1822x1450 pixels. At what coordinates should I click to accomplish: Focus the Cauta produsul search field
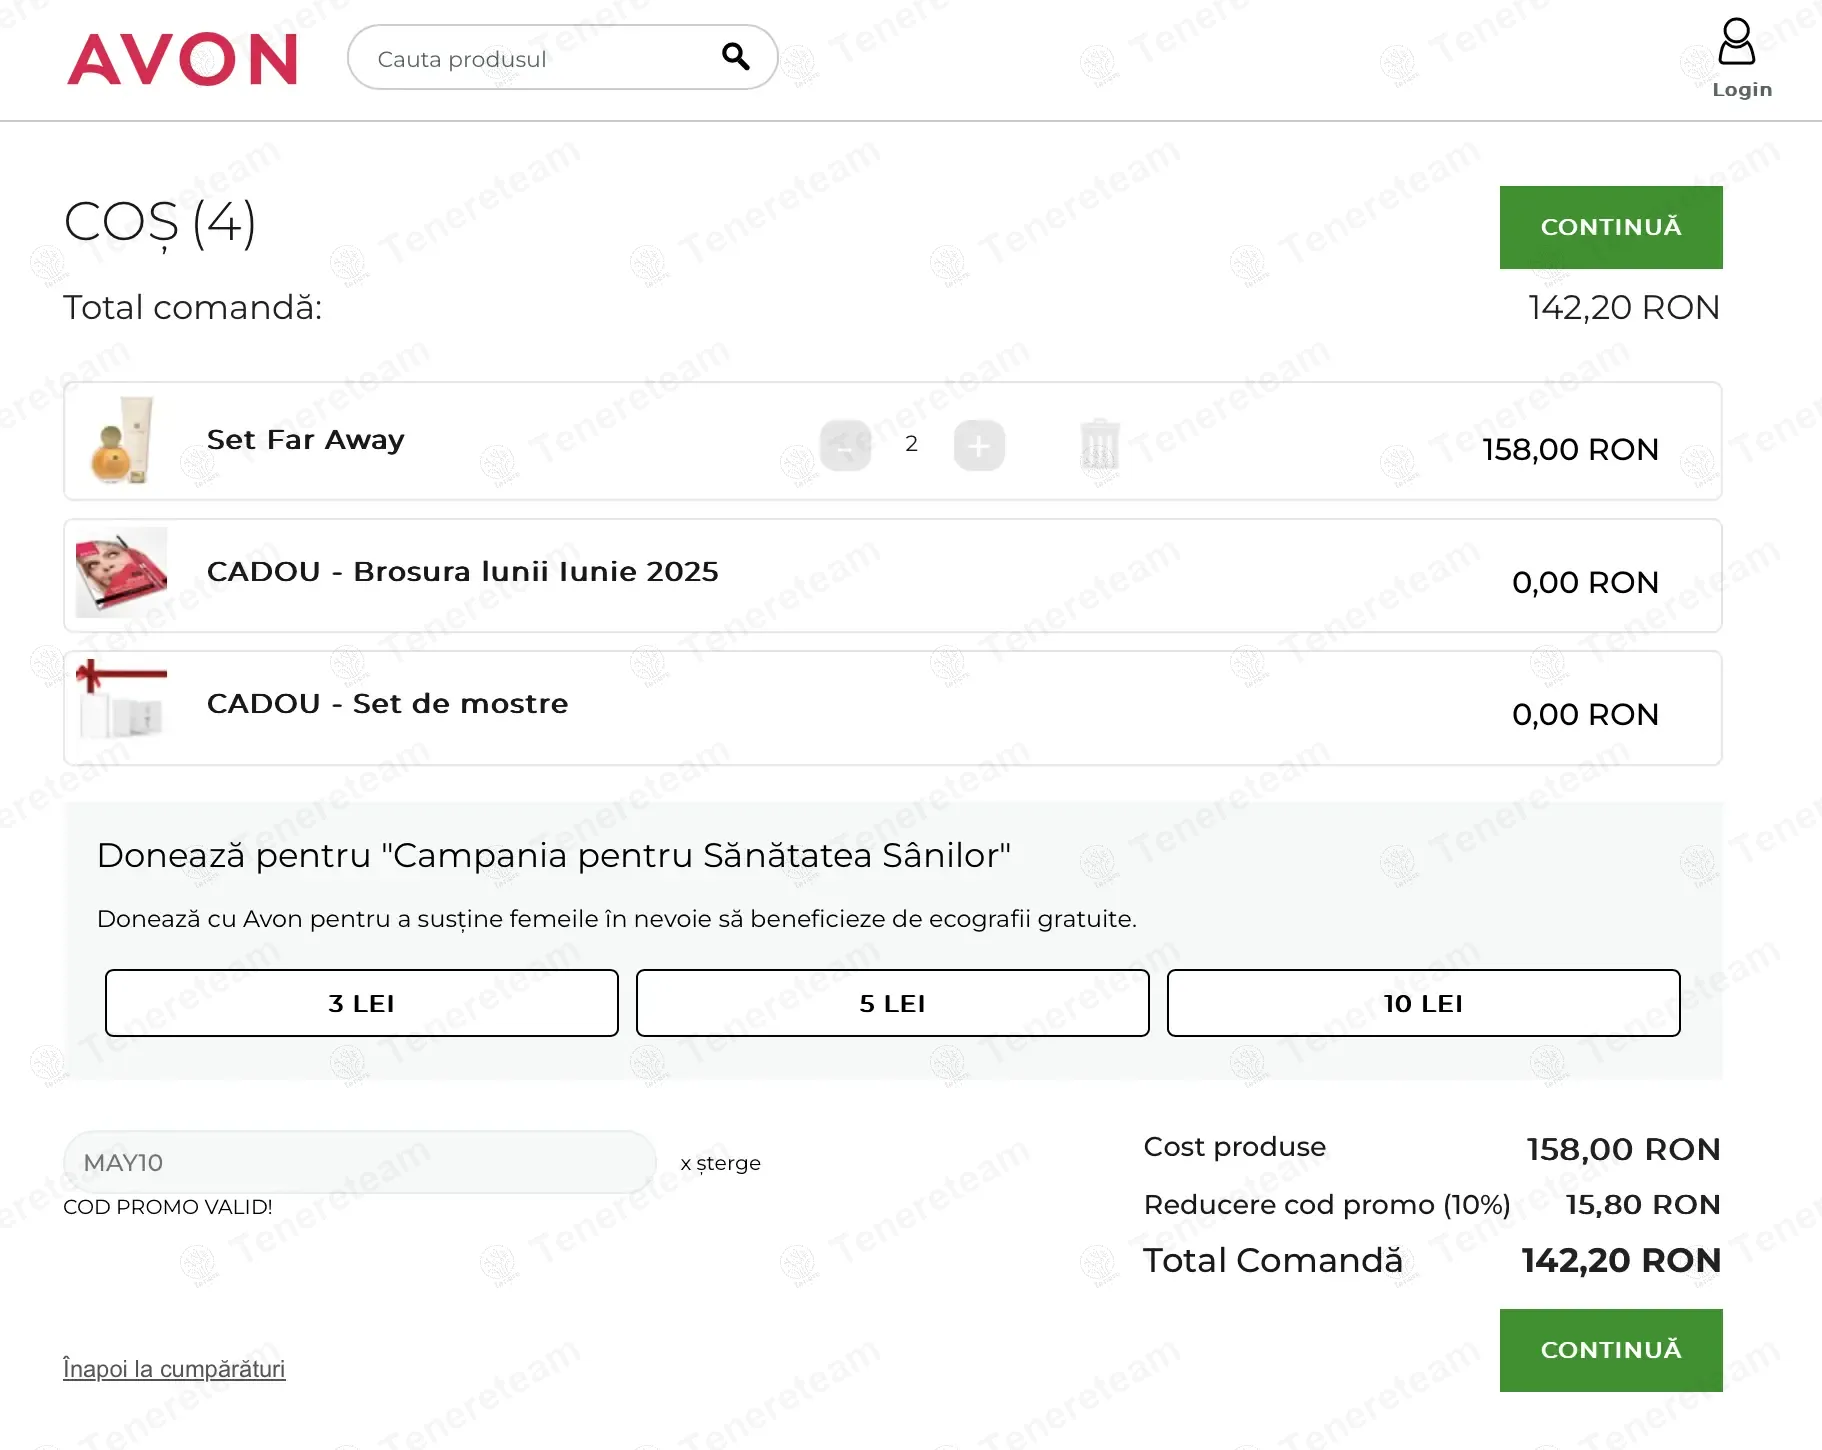(562, 58)
